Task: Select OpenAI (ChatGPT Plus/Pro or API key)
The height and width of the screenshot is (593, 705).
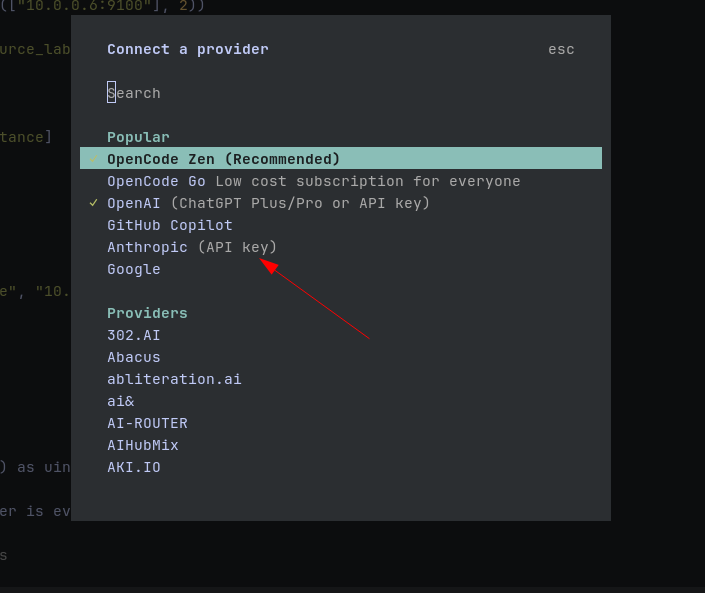Action: [341, 203]
